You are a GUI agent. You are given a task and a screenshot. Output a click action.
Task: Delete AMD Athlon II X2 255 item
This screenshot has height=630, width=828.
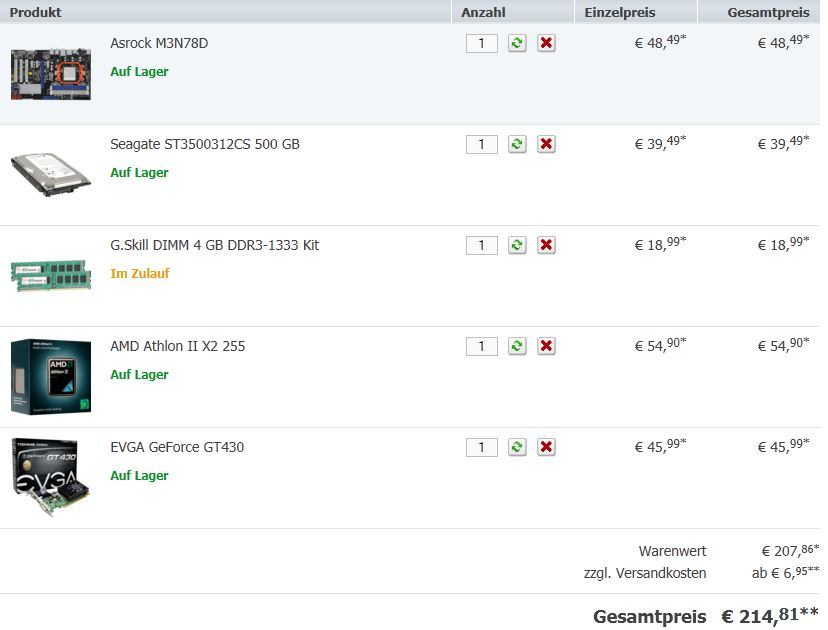point(546,346)
